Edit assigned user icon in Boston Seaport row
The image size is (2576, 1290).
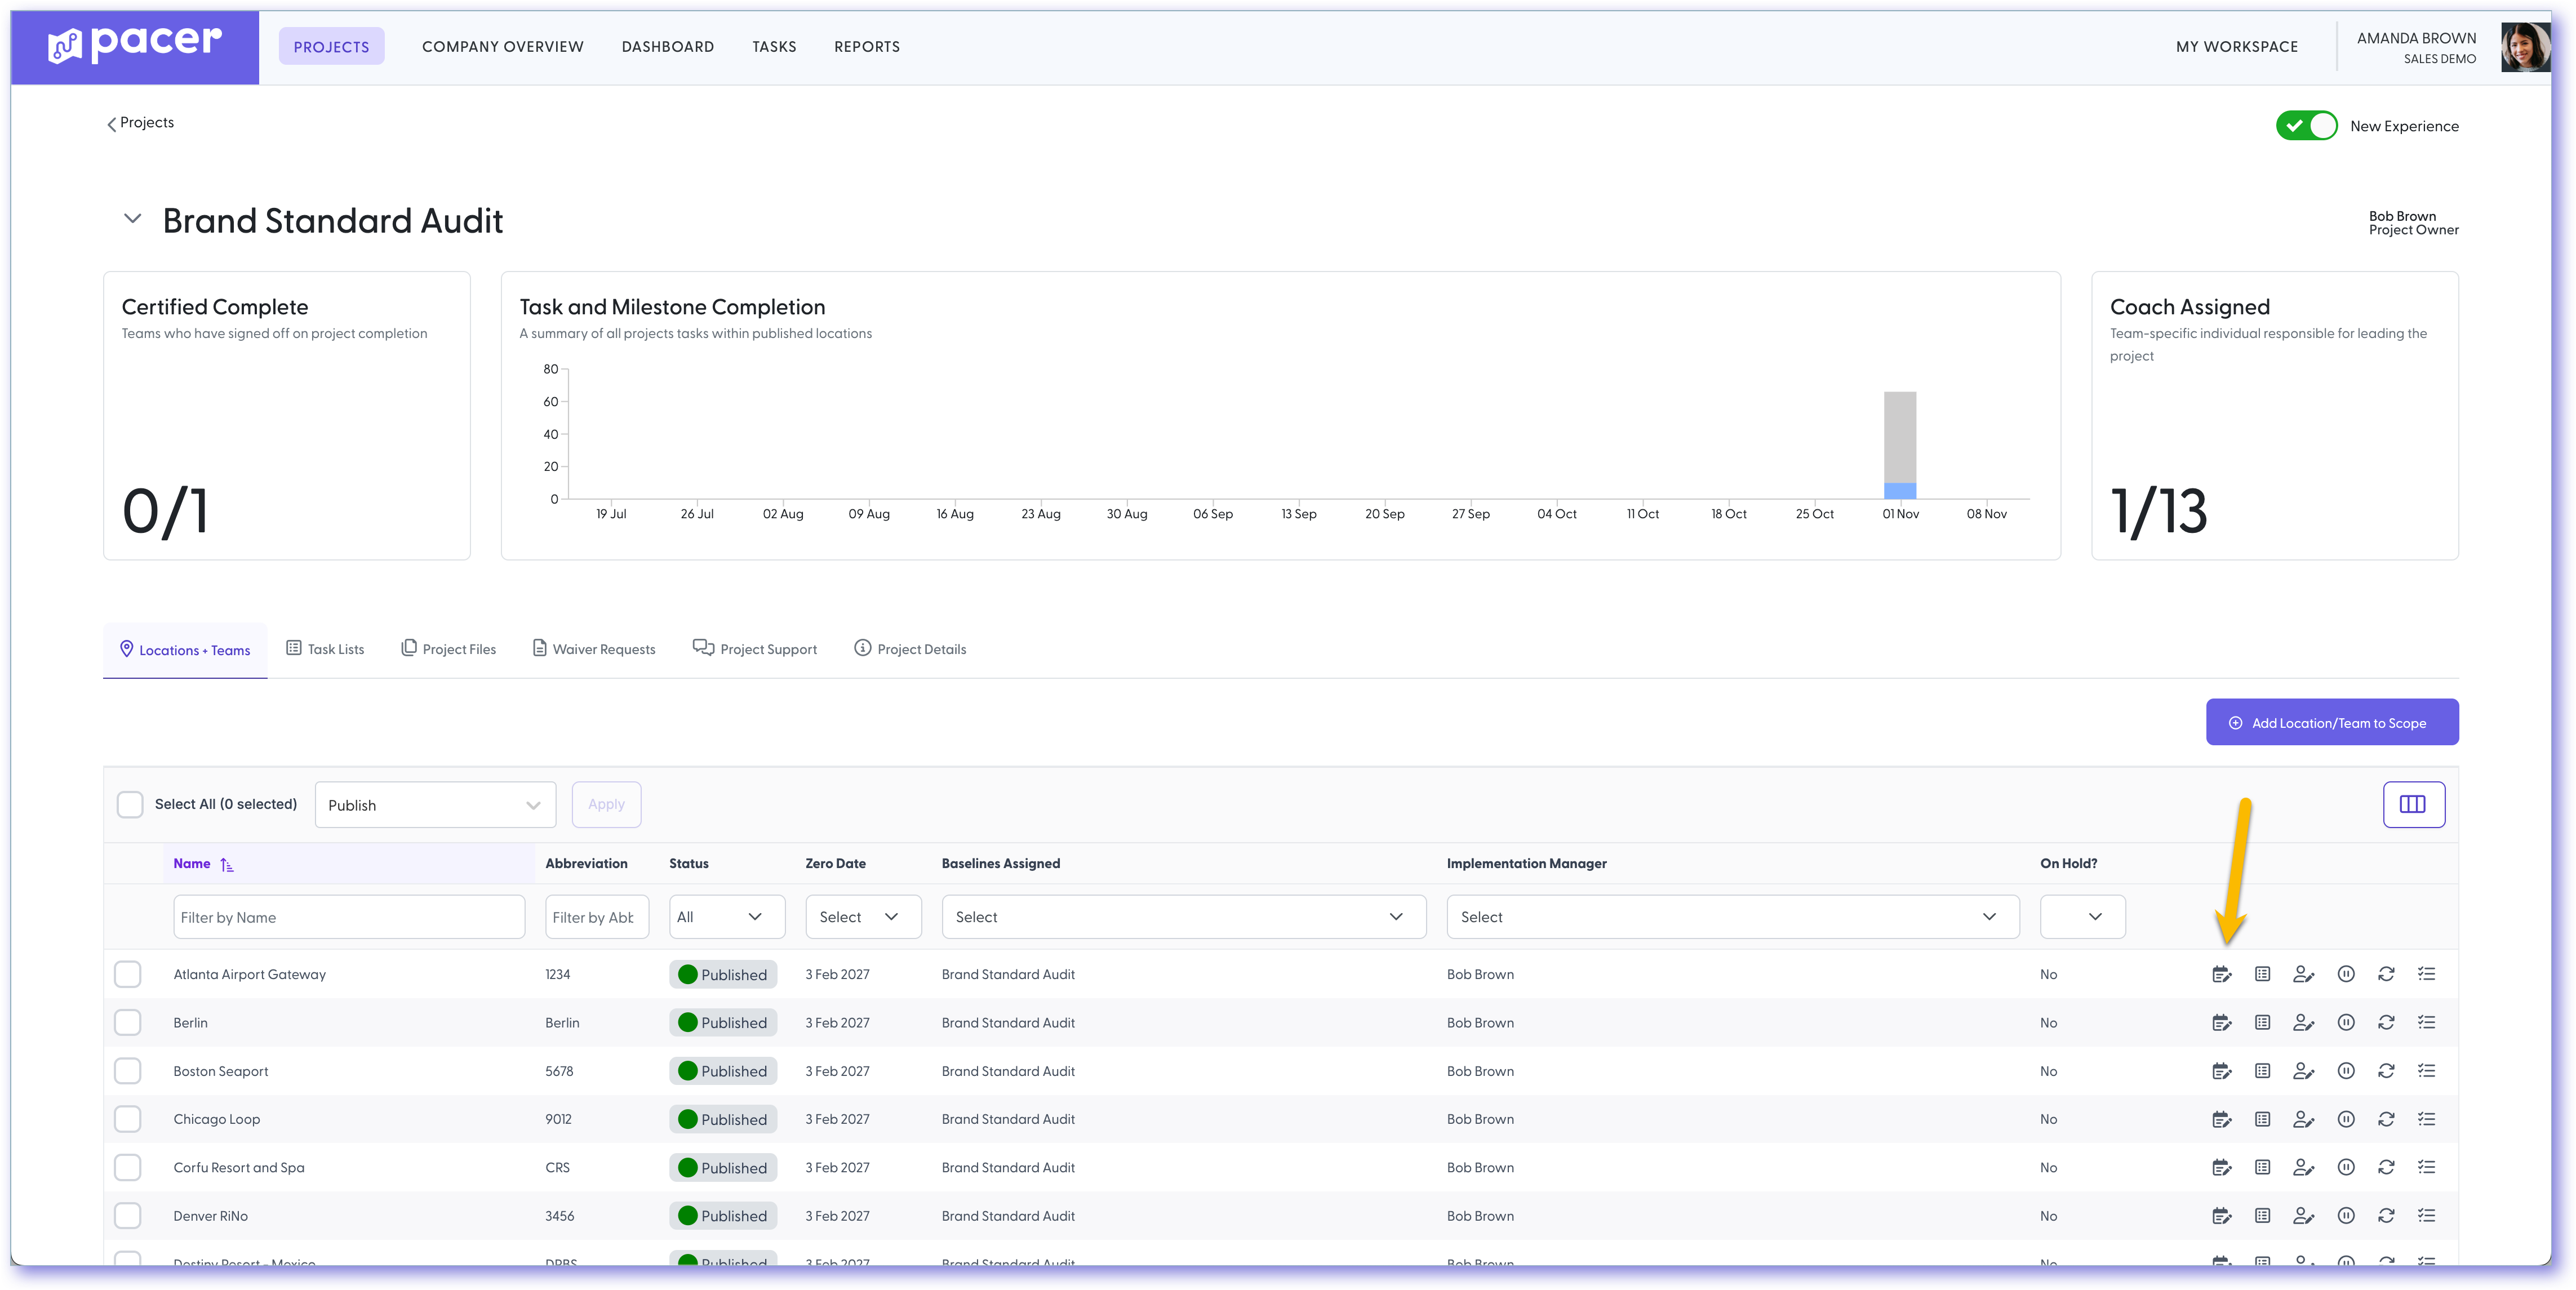[2303, 1071]
